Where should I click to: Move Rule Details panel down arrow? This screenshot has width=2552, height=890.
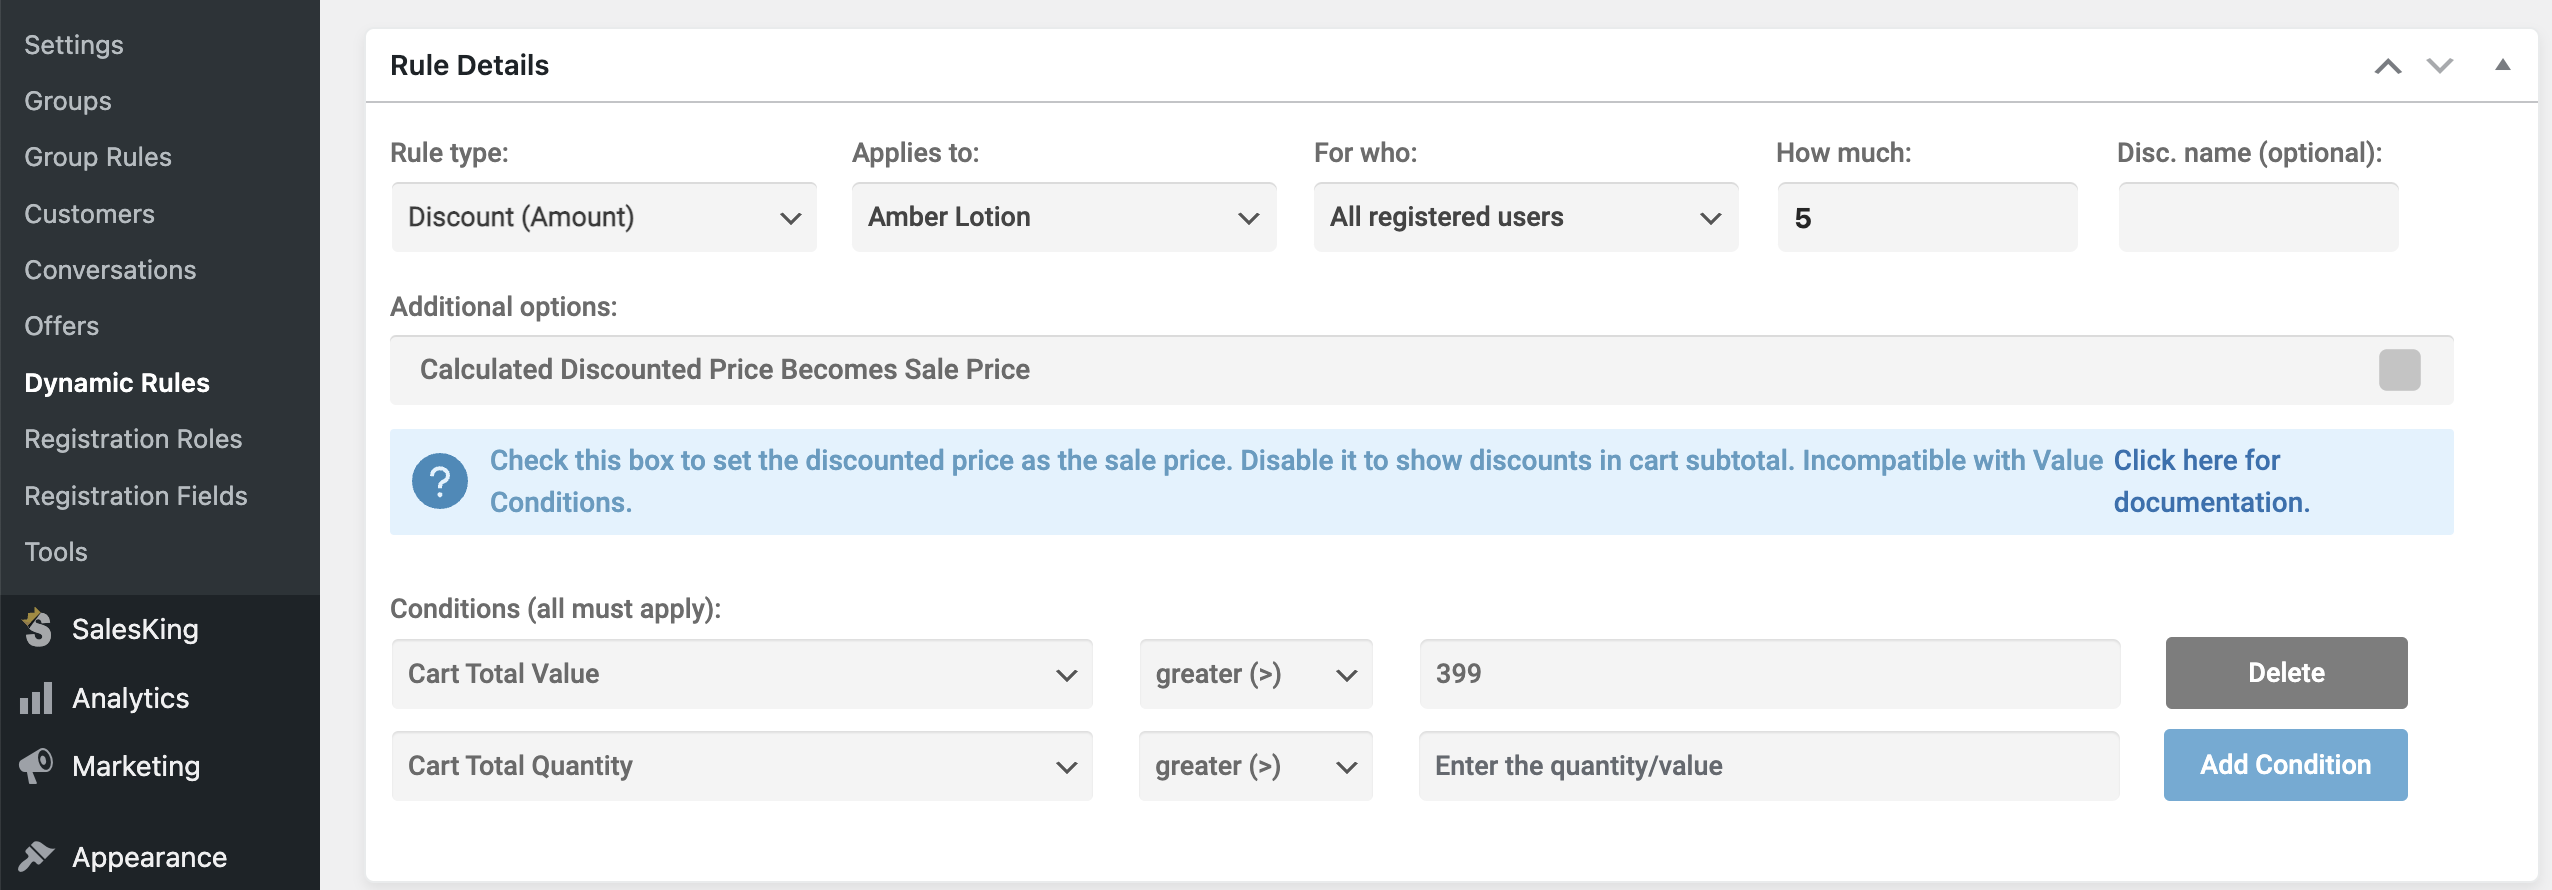(x=2440, y=66)
